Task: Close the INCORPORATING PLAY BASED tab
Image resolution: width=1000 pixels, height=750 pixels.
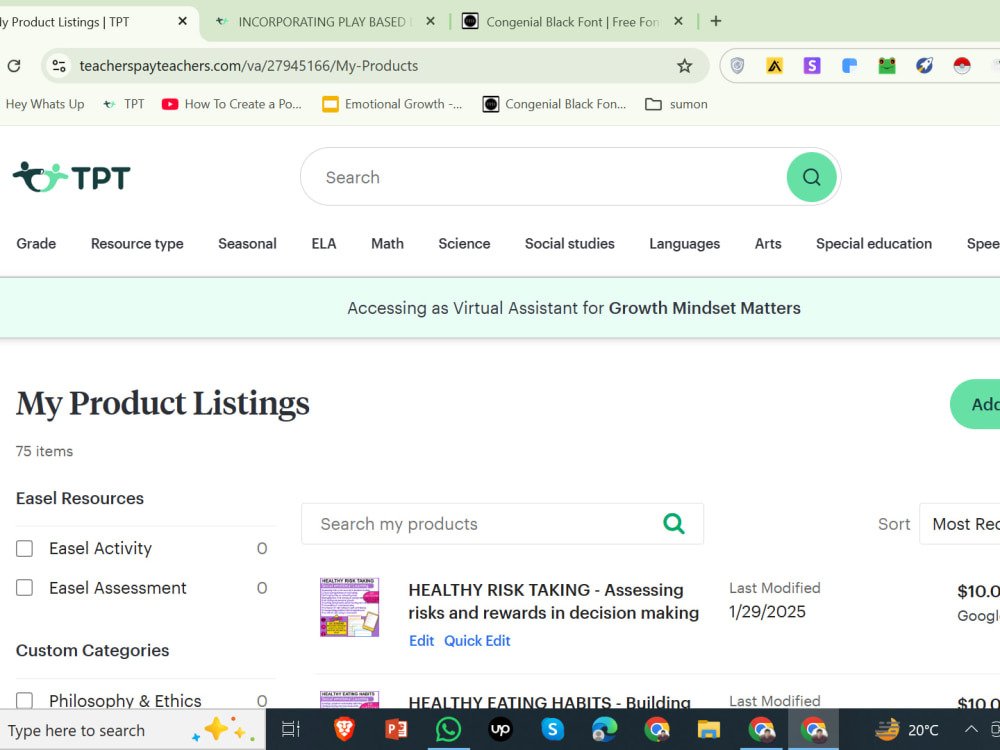Action: coord(430,21)
